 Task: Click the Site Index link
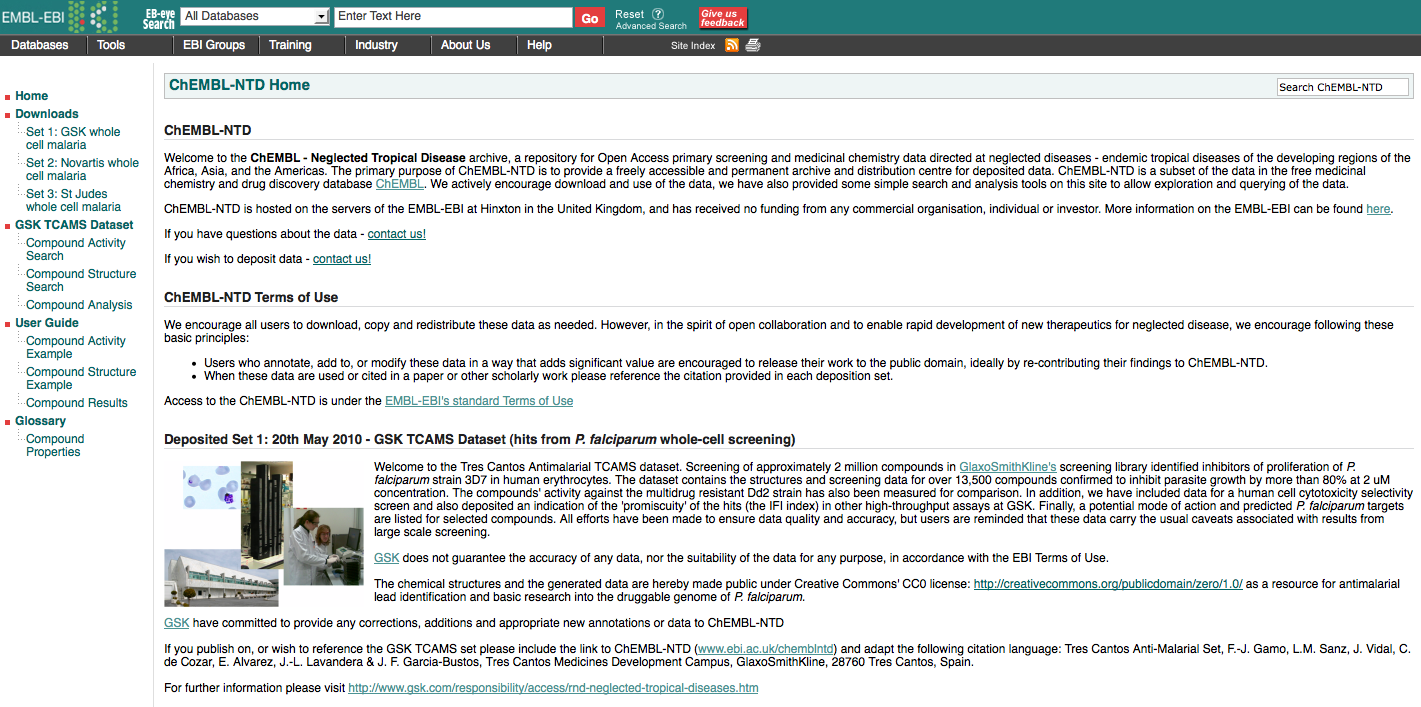click(693, 46)
